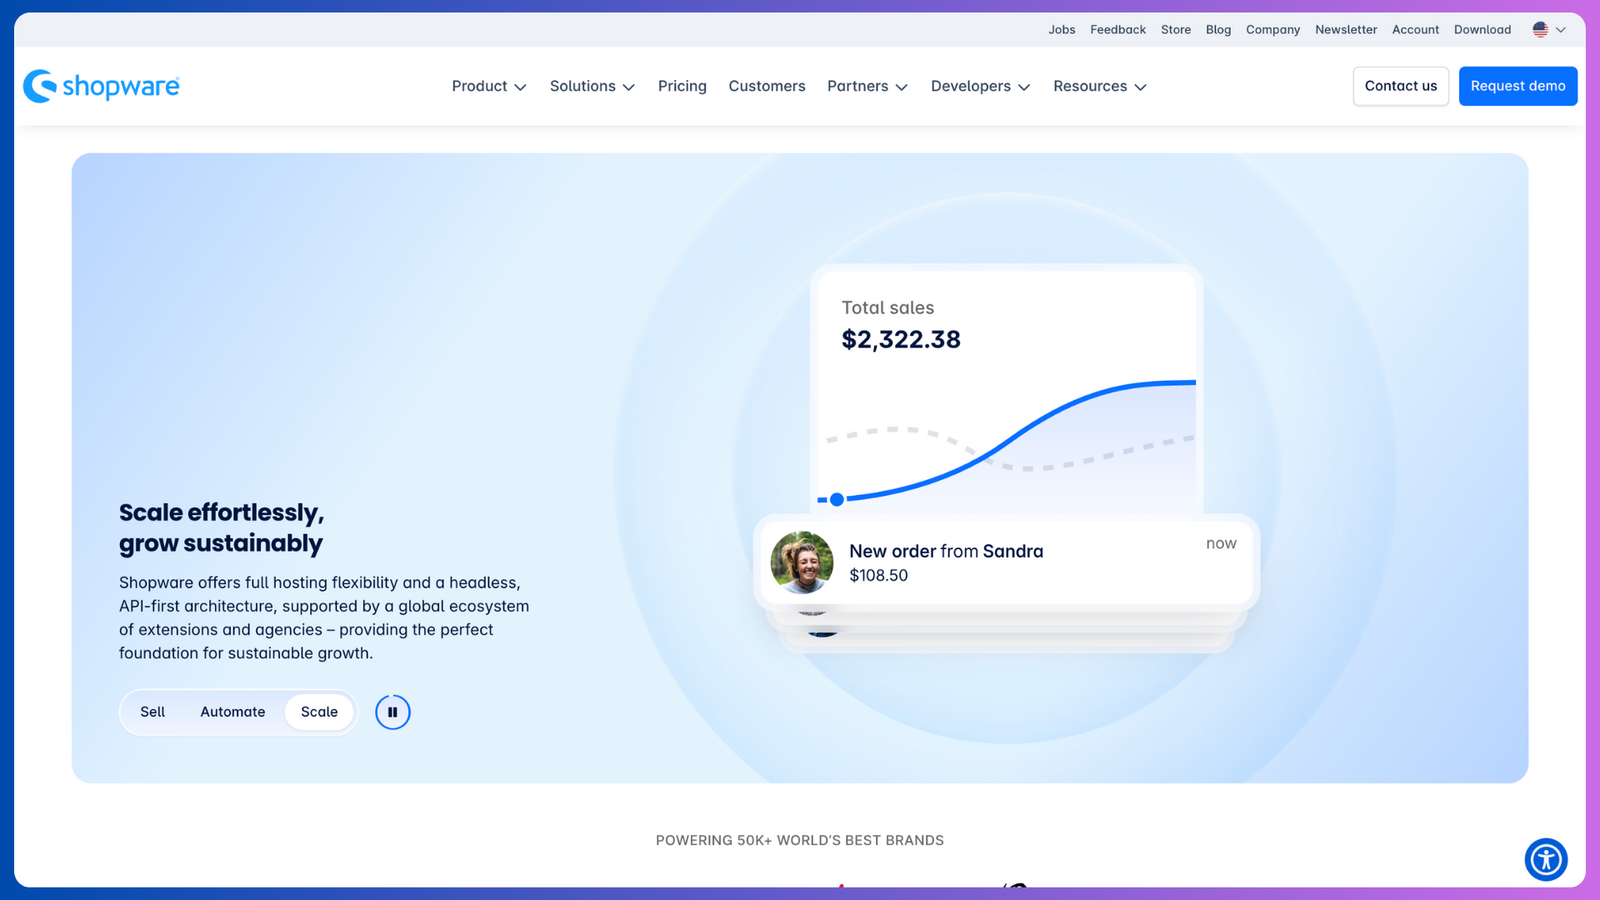The height and width of the screenshot is (900, 1600).
Task: Expand the Developers menu
Action: pyautogui.click(x=980, y=86)
